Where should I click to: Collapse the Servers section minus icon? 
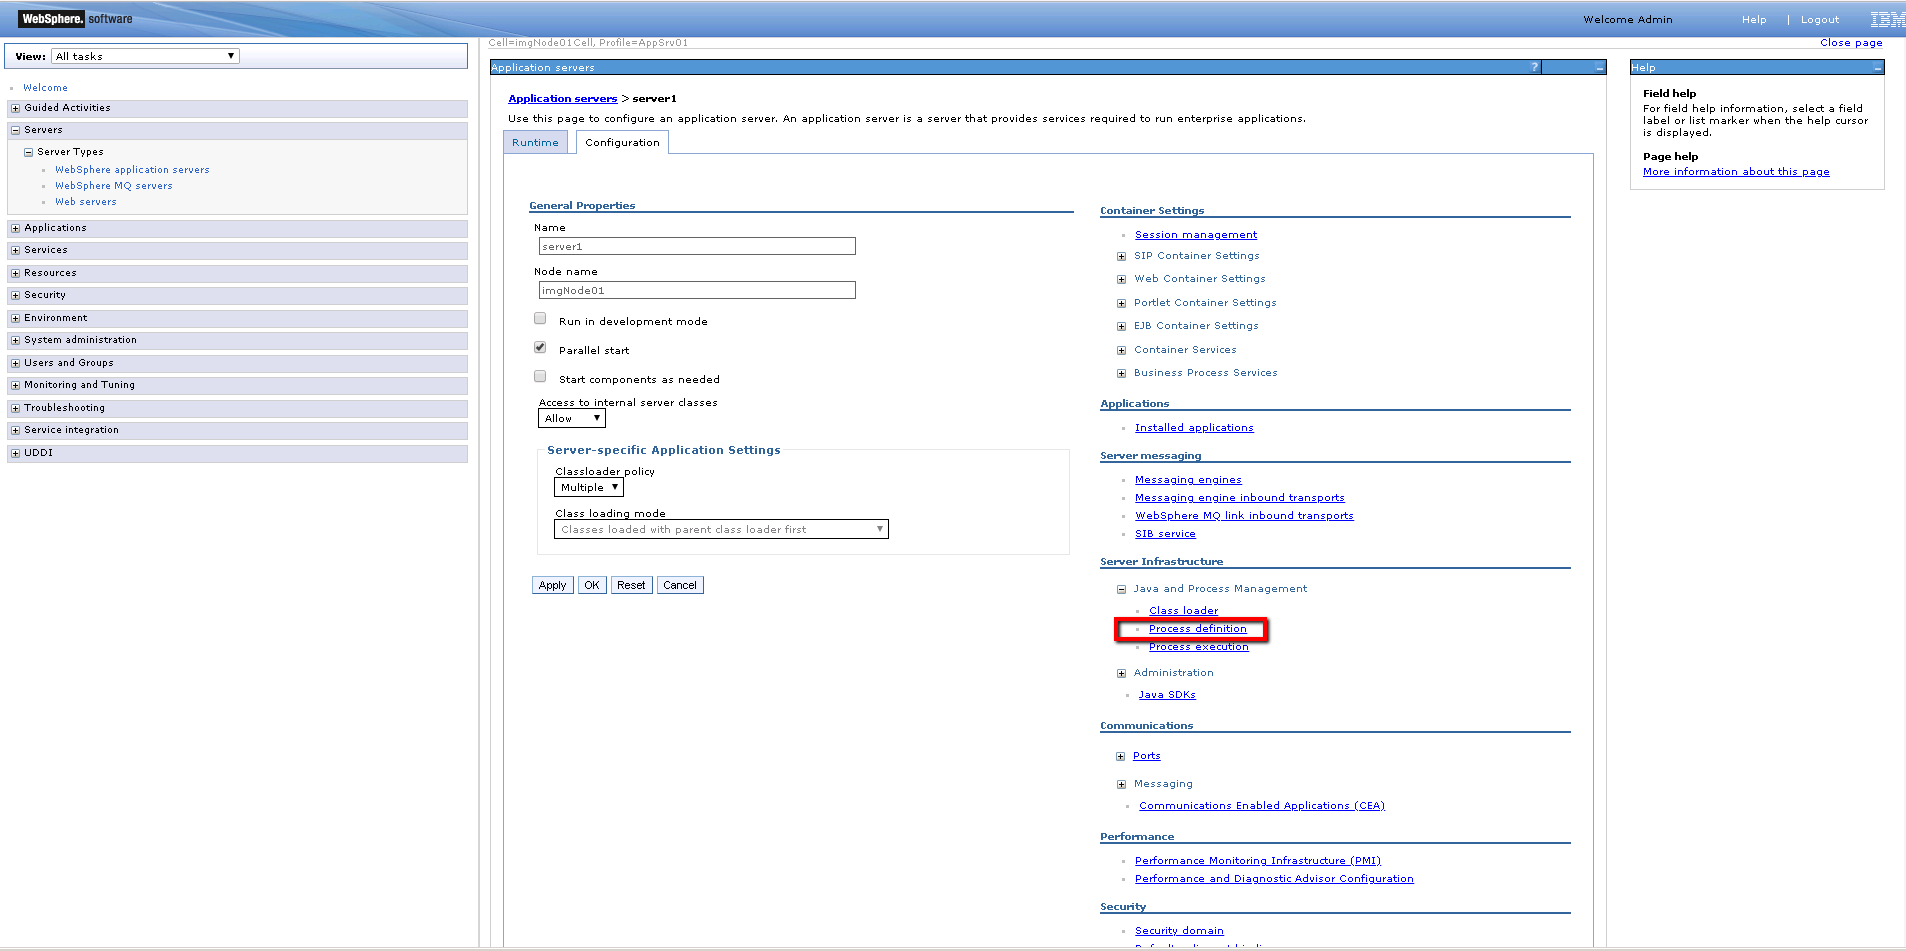point(15,130)
